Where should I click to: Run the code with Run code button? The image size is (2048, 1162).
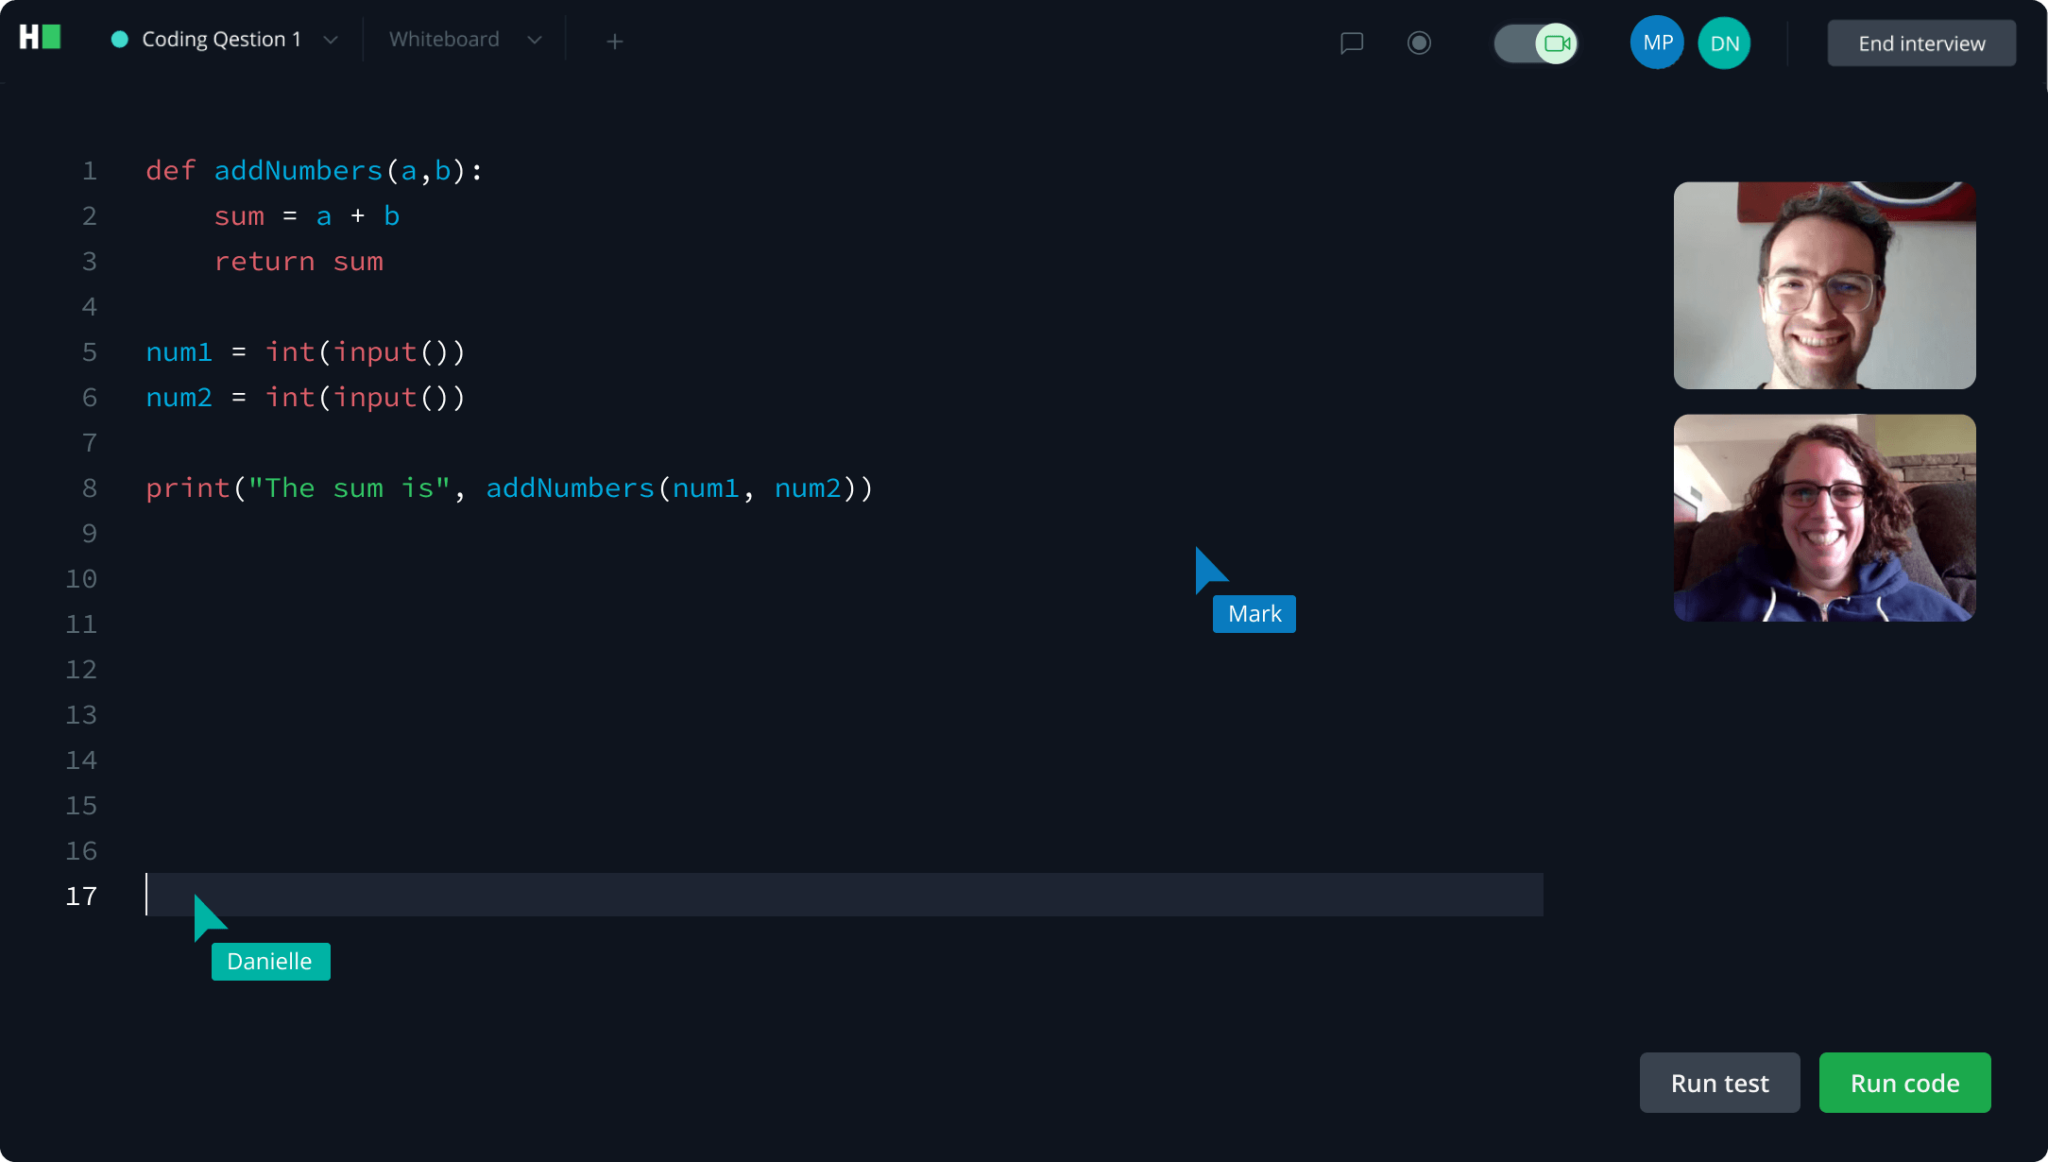[x=1903, y=1082]
